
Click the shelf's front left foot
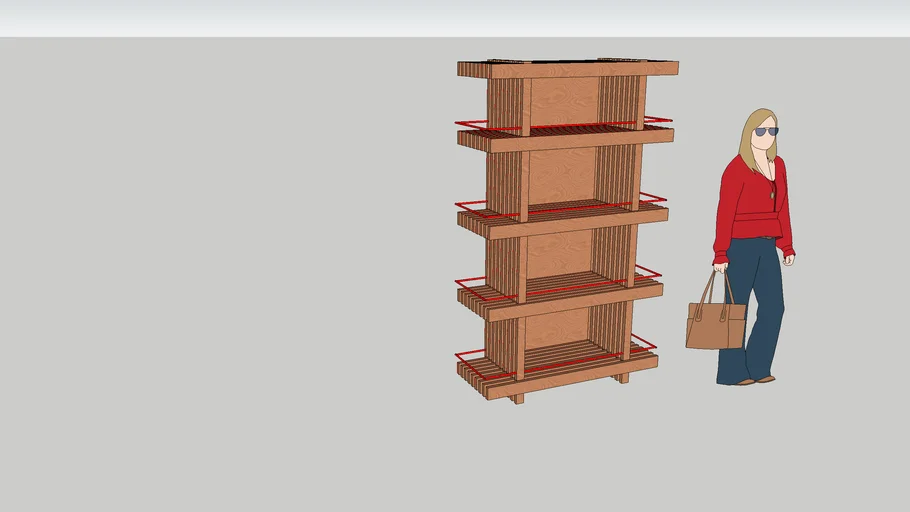click(518, 398)
